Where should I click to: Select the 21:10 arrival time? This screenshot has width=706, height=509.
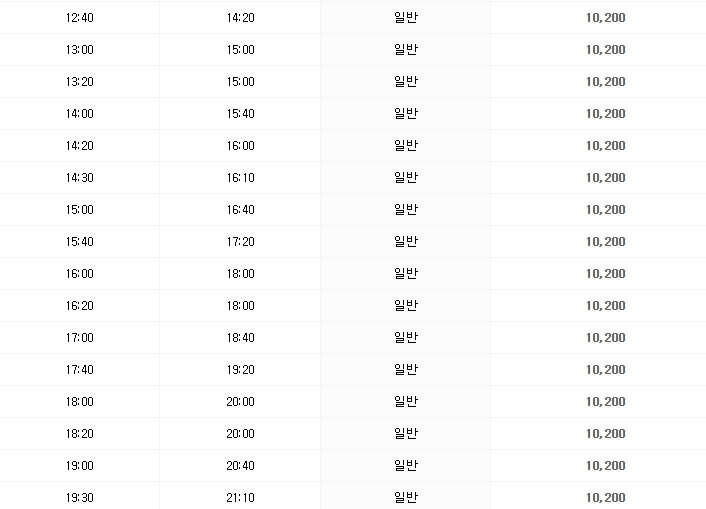click(x=241, y=498)
